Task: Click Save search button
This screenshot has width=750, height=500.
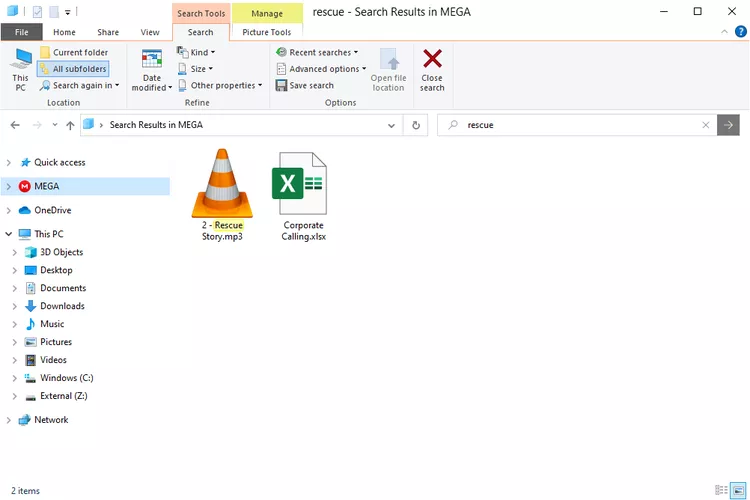Action: [305, 85]
